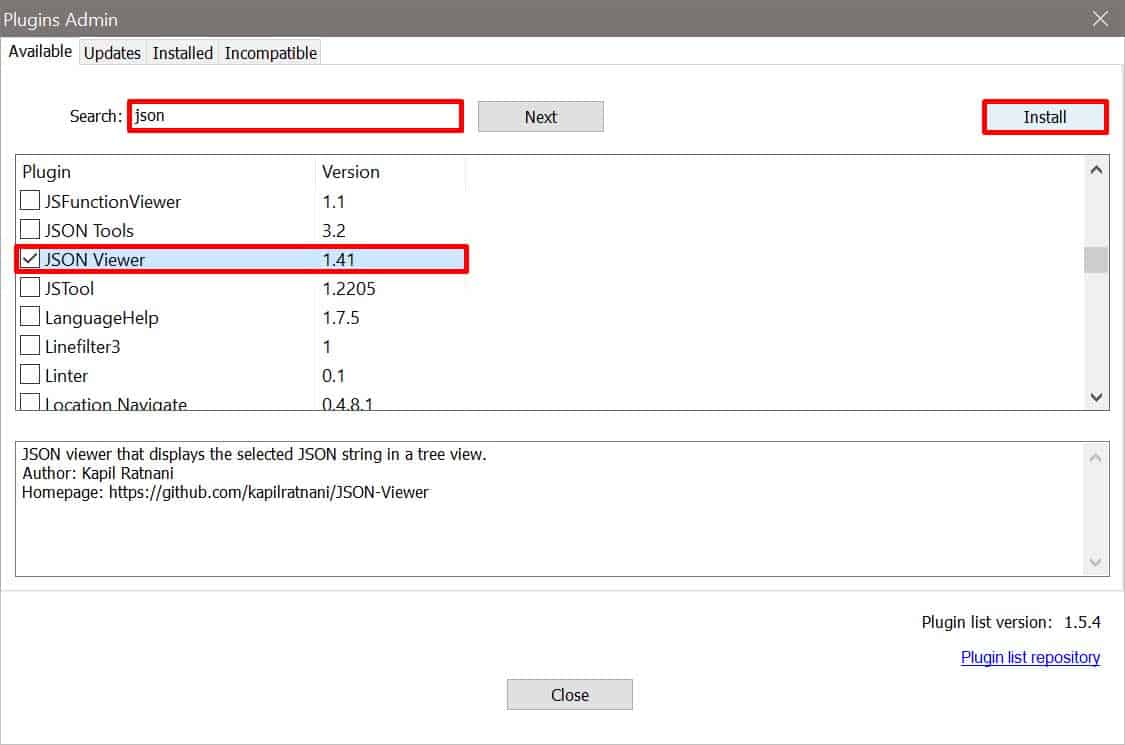Check the Linefilter3 checkbox

pyautogui.click(x=30, y=346)
